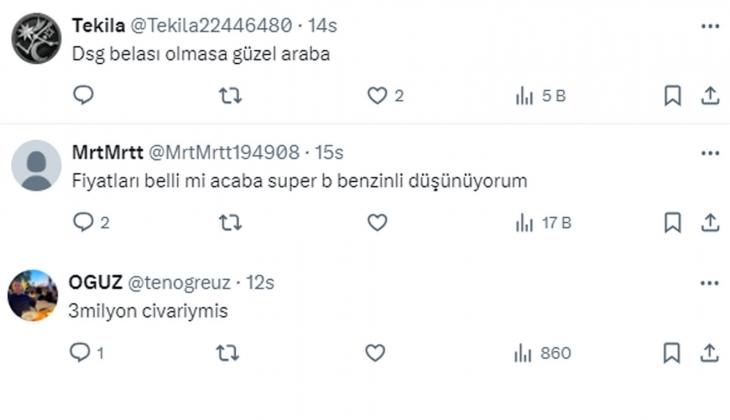View analytics on Tekila's tweet
The height and width of the screenshot is (420, 730).
click(x=523, y=96)
